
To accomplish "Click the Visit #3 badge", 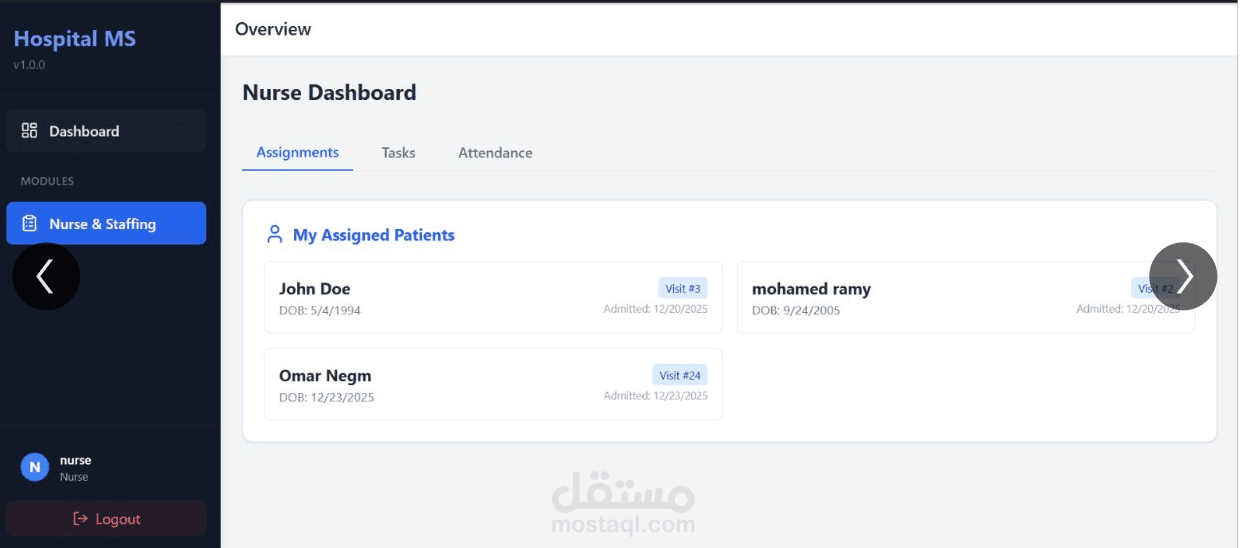I will click(683, 289).
